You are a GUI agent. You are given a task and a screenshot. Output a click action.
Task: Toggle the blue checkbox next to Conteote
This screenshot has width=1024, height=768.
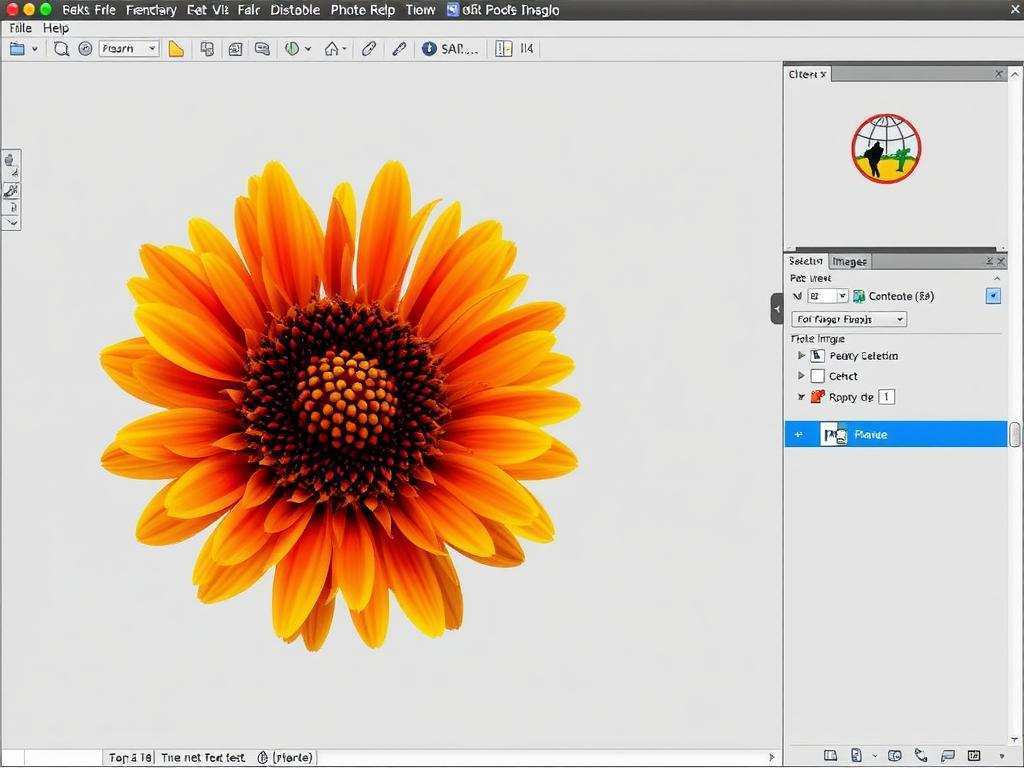pyautogui.click(x=993, y=296)
